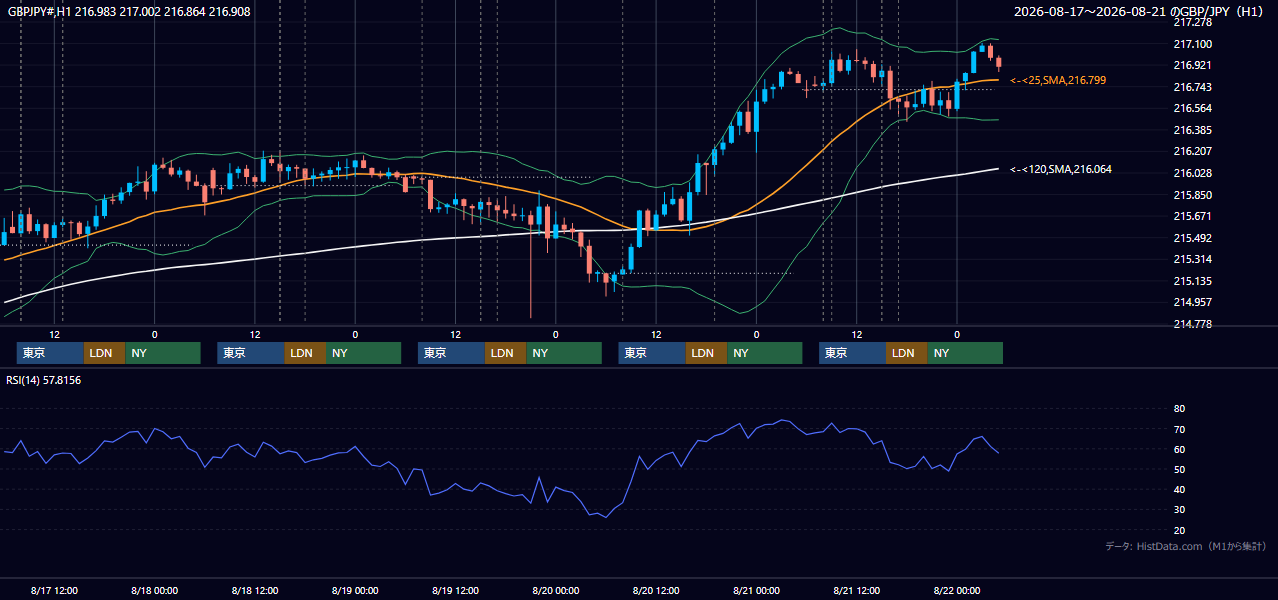1278x600 pixels.
Task: Click the 8/22 00:00 time axis label
Action: coord(957,590)
